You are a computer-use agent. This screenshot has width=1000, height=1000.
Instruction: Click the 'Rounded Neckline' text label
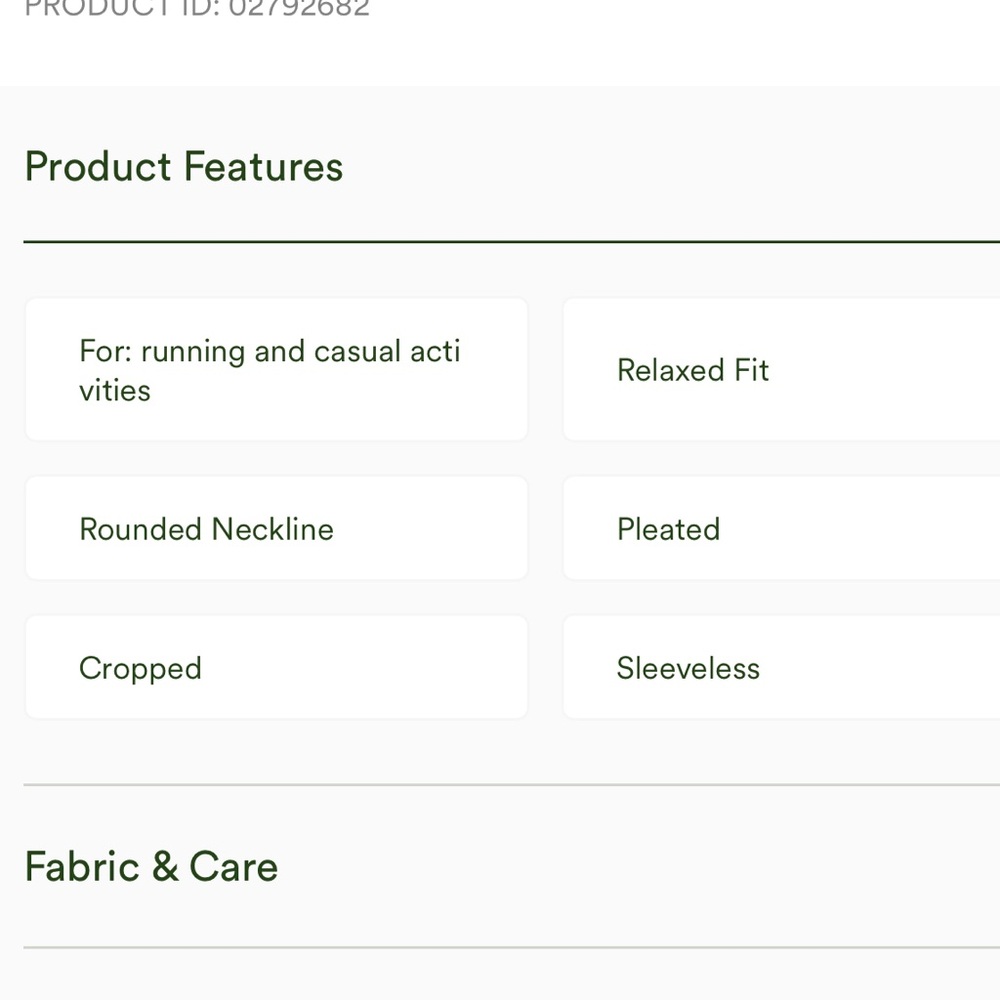207,529
